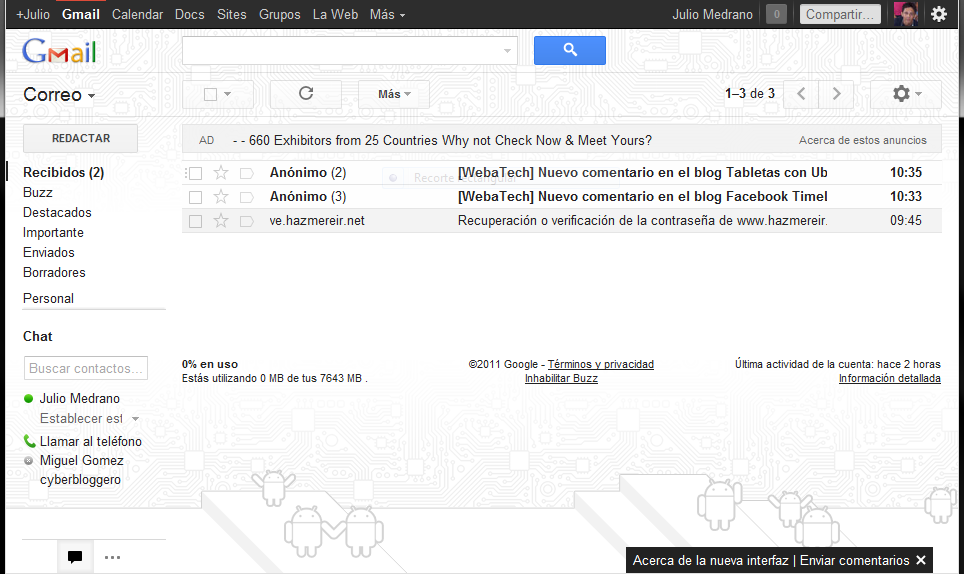Click the Buscar contactos field
Viewport: 964px width, 574px height.
pyautogui.click(x=85, y=368)
